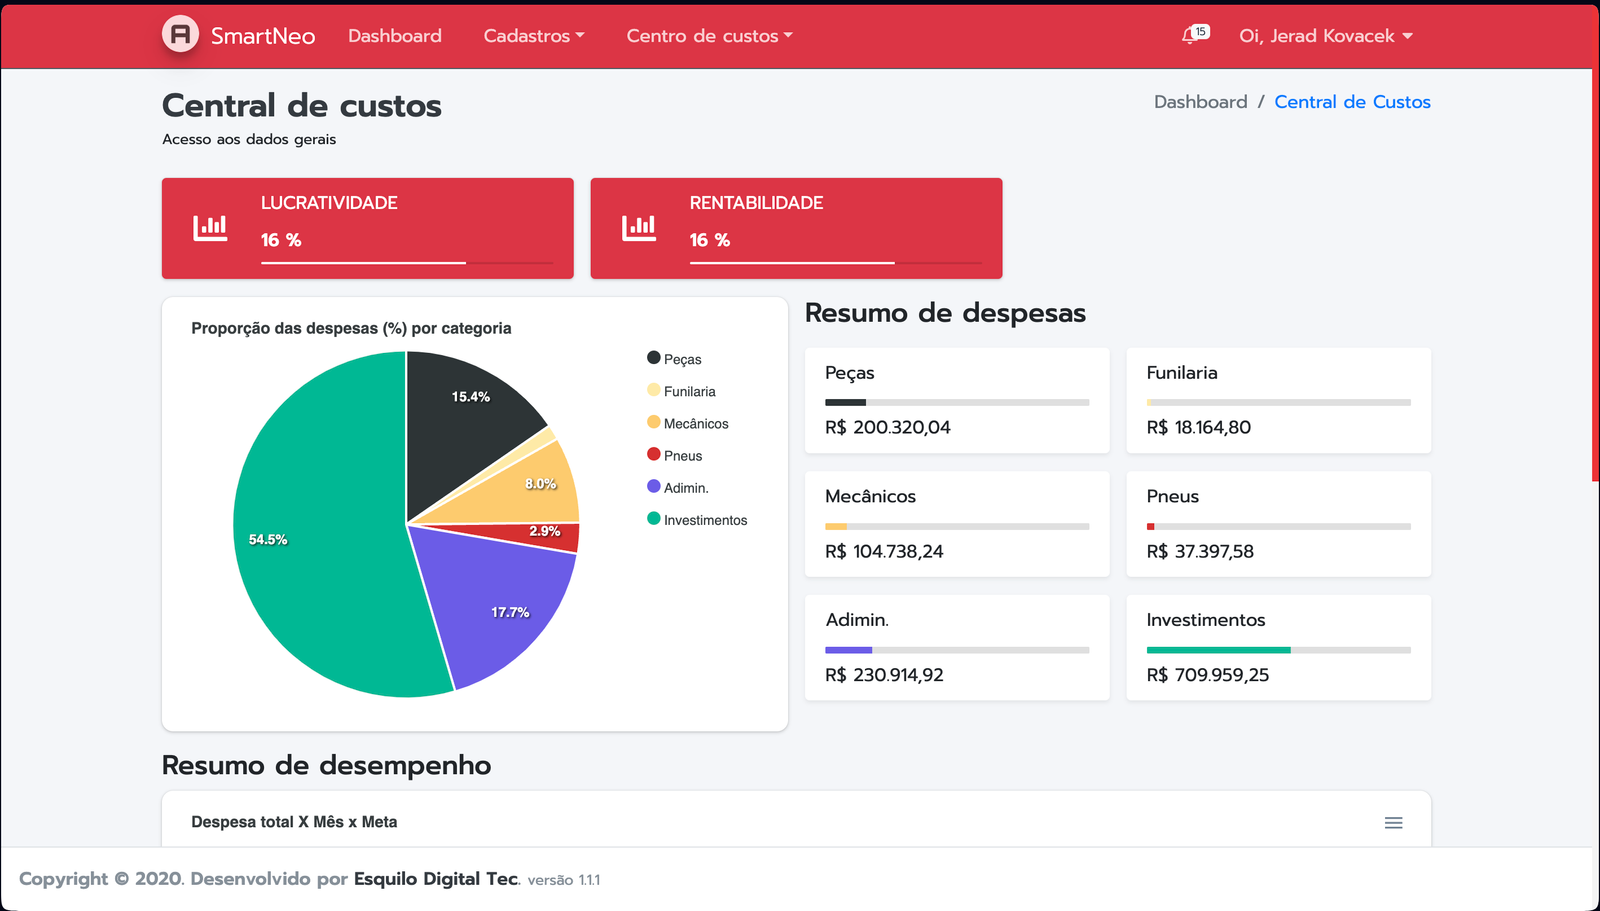Expand the Cadastros dropdown menu
The image size is (1600, 911).
(533, 36)
